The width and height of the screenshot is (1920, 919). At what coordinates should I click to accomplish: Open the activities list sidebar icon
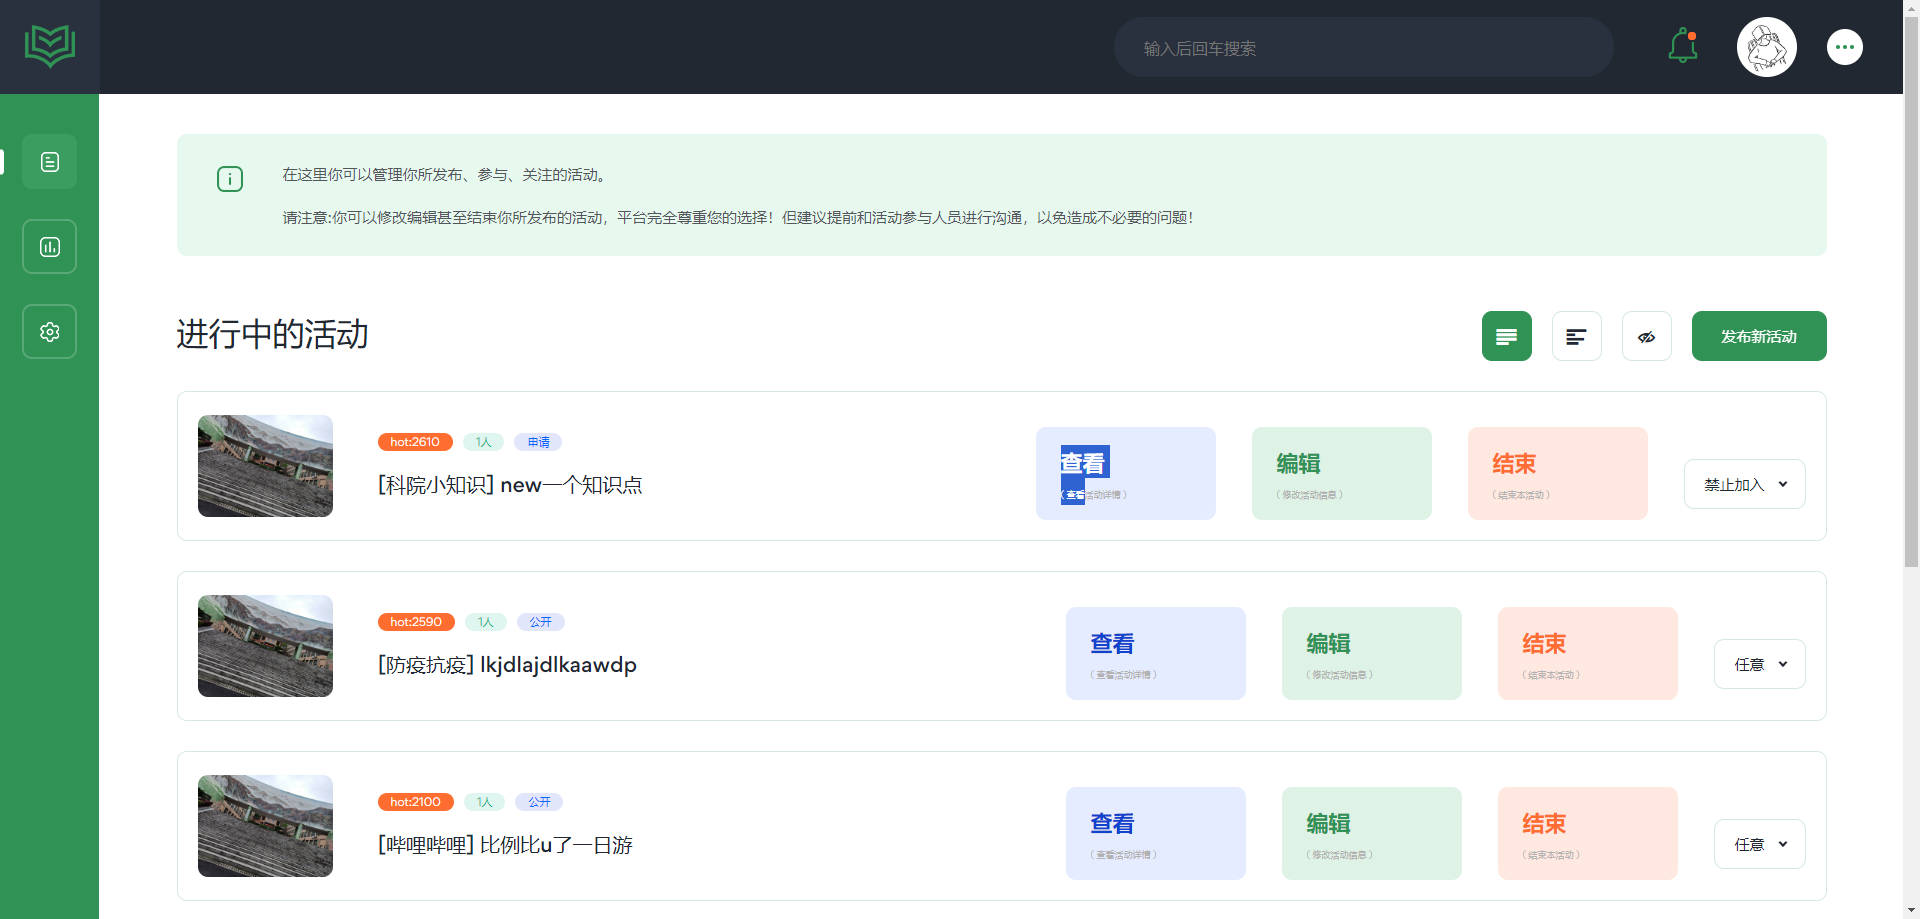[x=49, y=161]
